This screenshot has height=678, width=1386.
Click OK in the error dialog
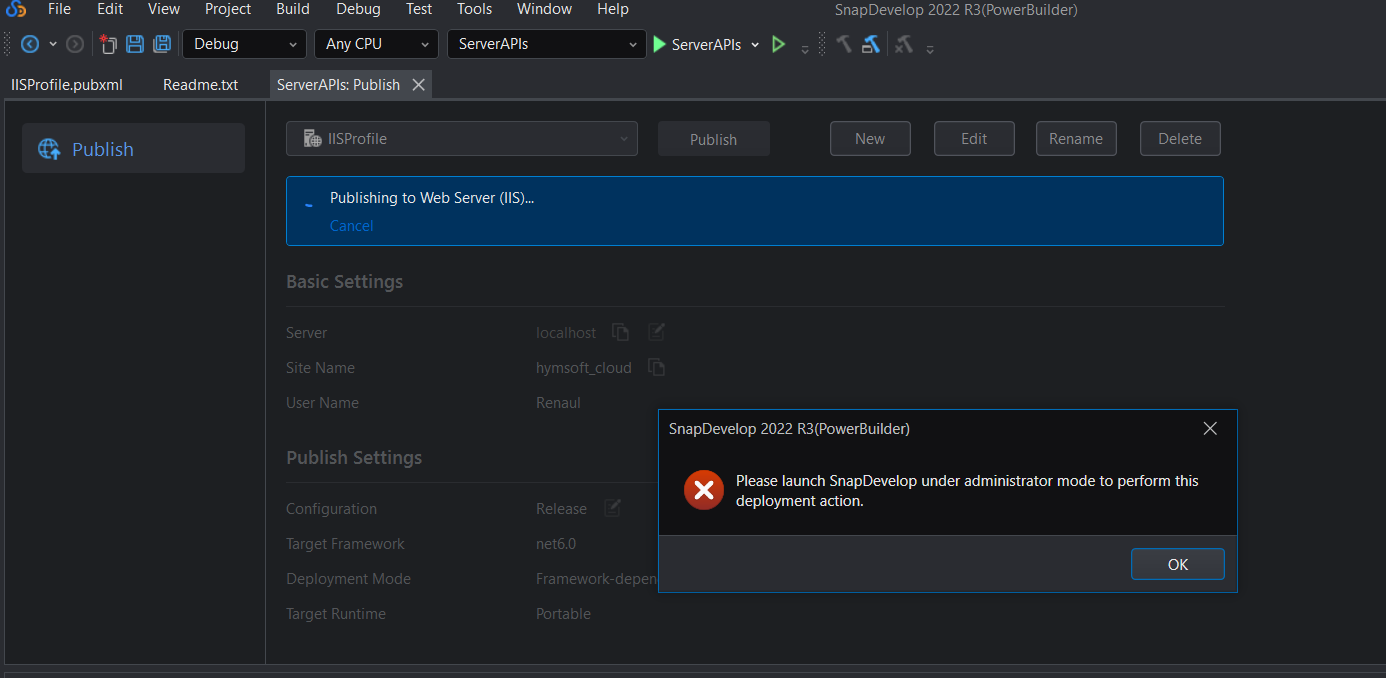coord(1177,564)
